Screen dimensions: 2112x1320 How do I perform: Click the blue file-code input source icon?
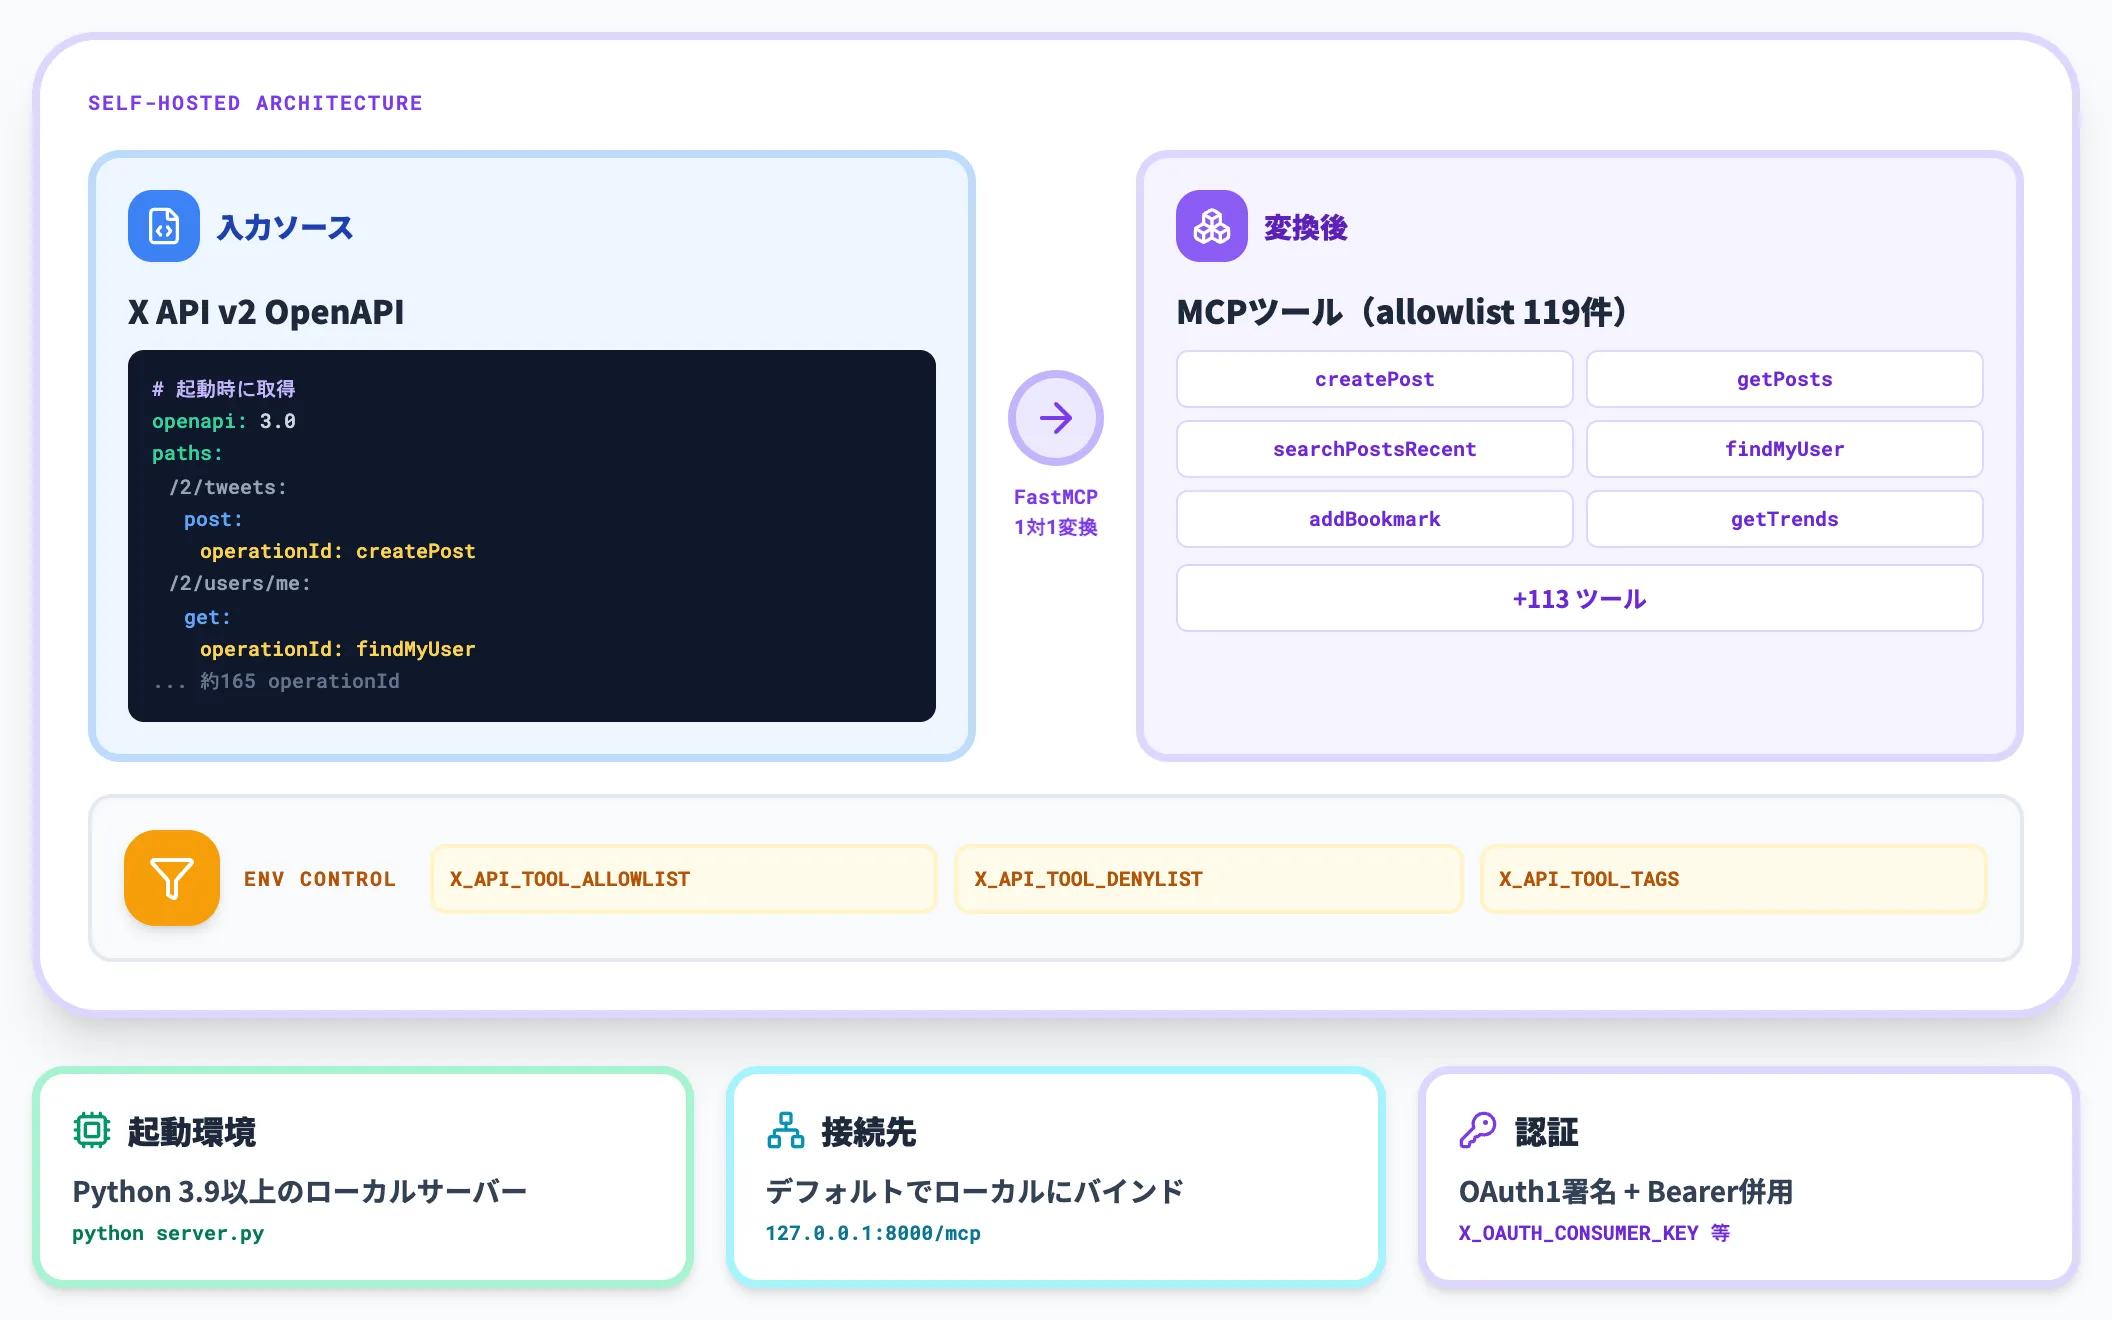pos(164,226)
